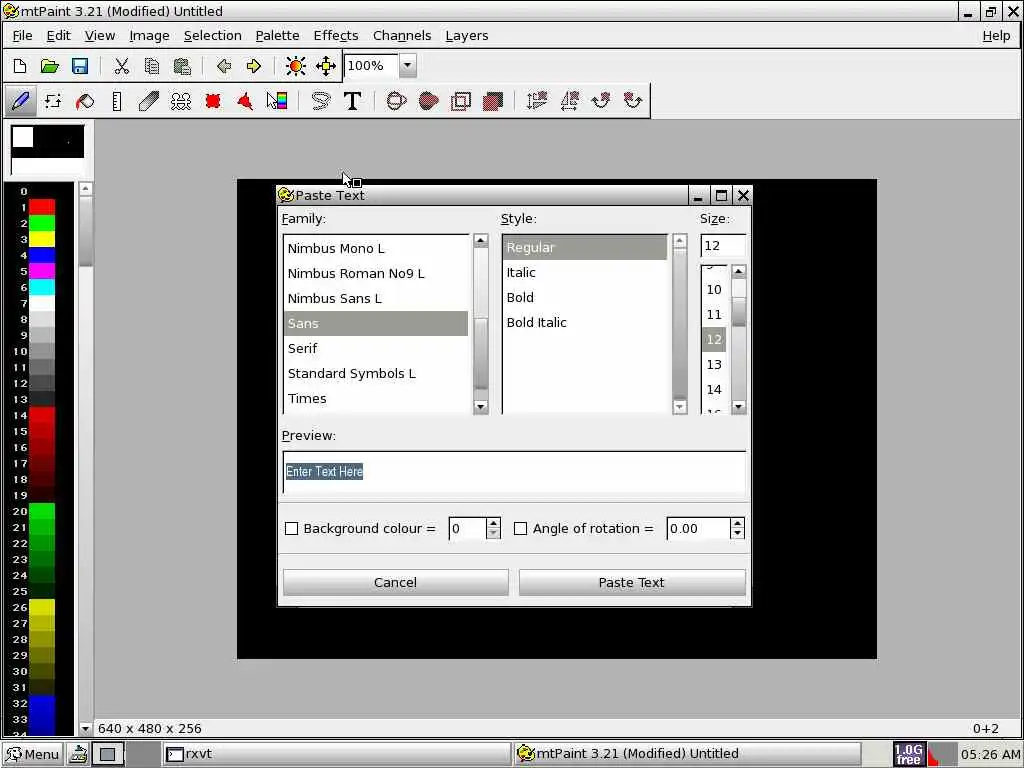Image resolution: width=1024 pixels, height=768 pixels.
Task: Click Size list scroll-down arrow
Action: pyautogui.click(x=739, y=407)
